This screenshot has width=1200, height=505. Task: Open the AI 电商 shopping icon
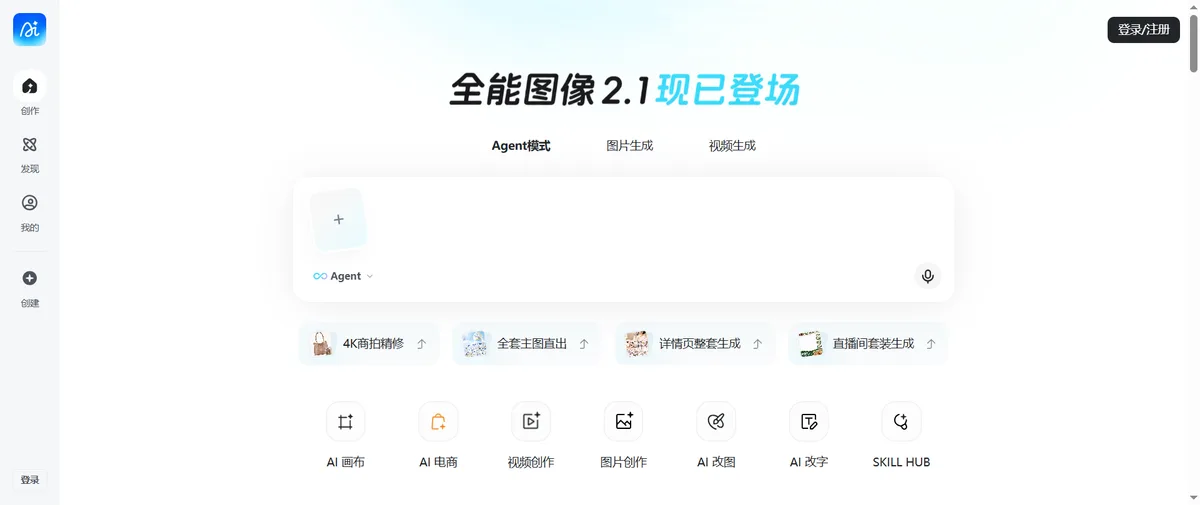[x=438, y=422]
